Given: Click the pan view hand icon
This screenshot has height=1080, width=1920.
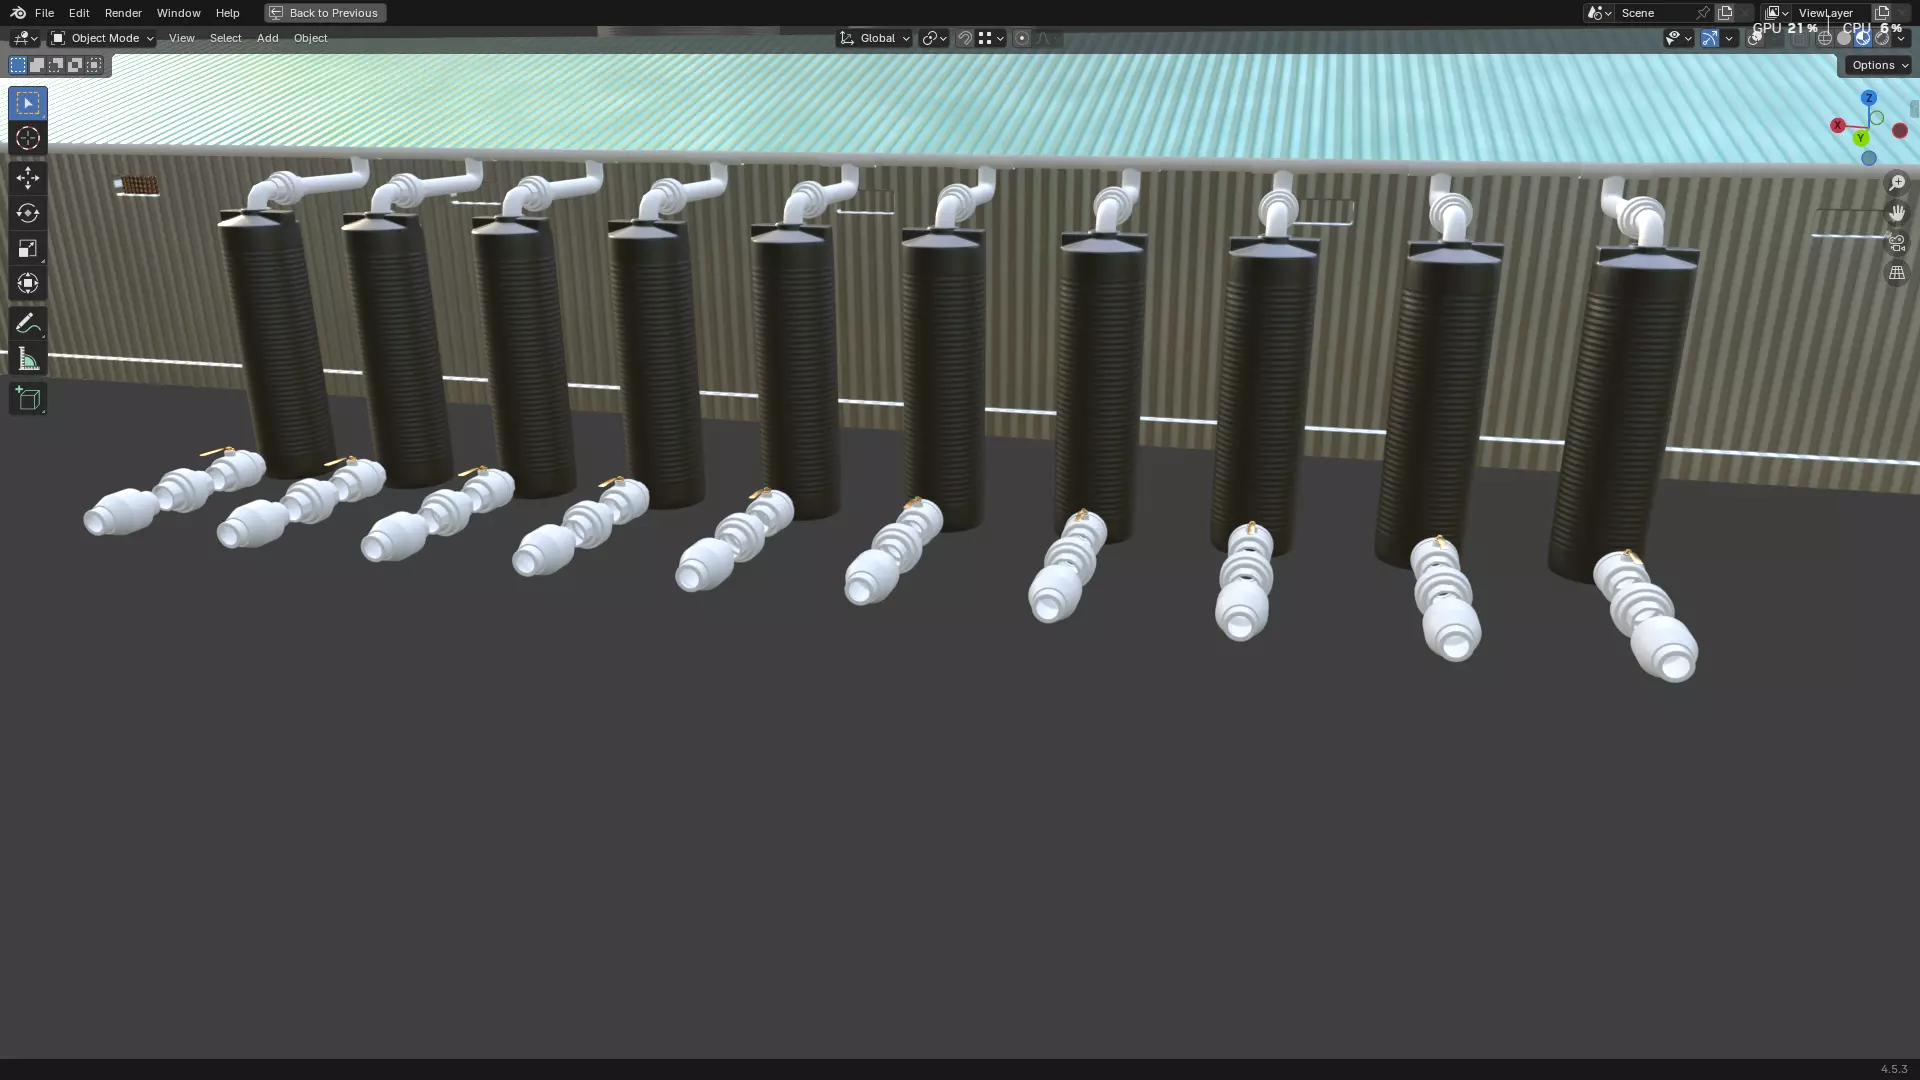Looking at the screenshot, I should (x=1896, y=213).
